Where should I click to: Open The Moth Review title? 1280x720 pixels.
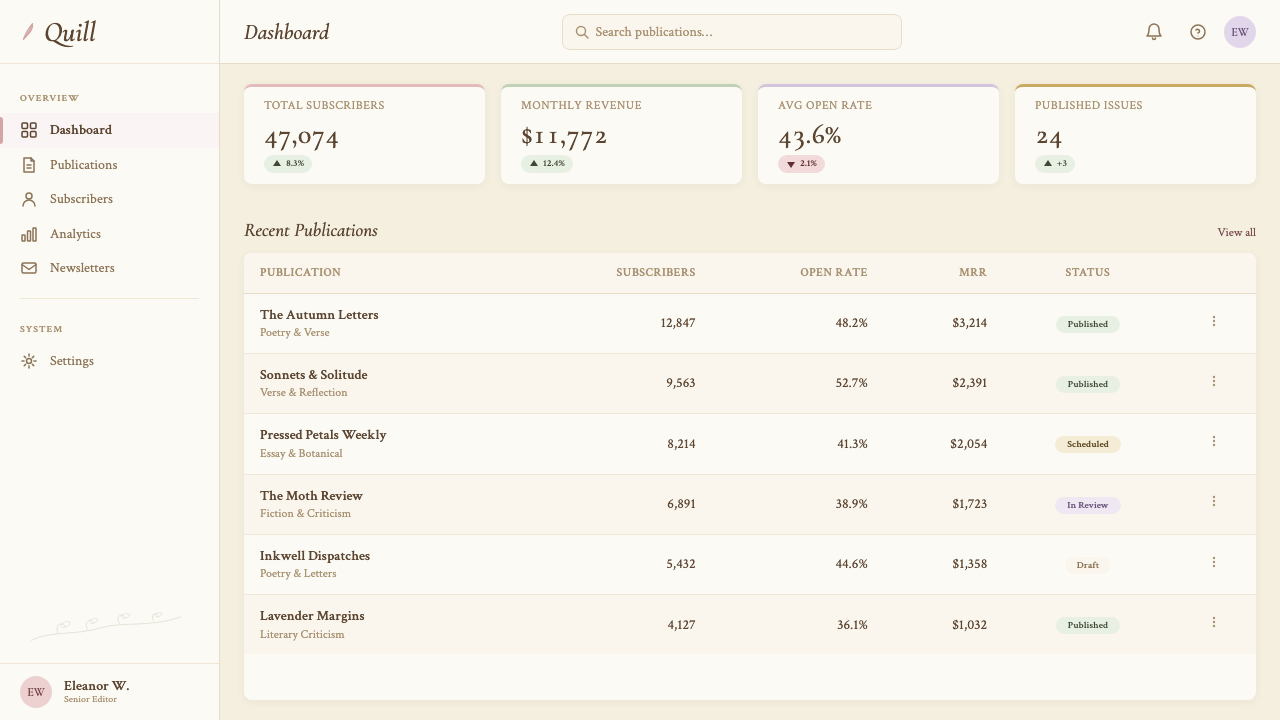pos(311,496)
